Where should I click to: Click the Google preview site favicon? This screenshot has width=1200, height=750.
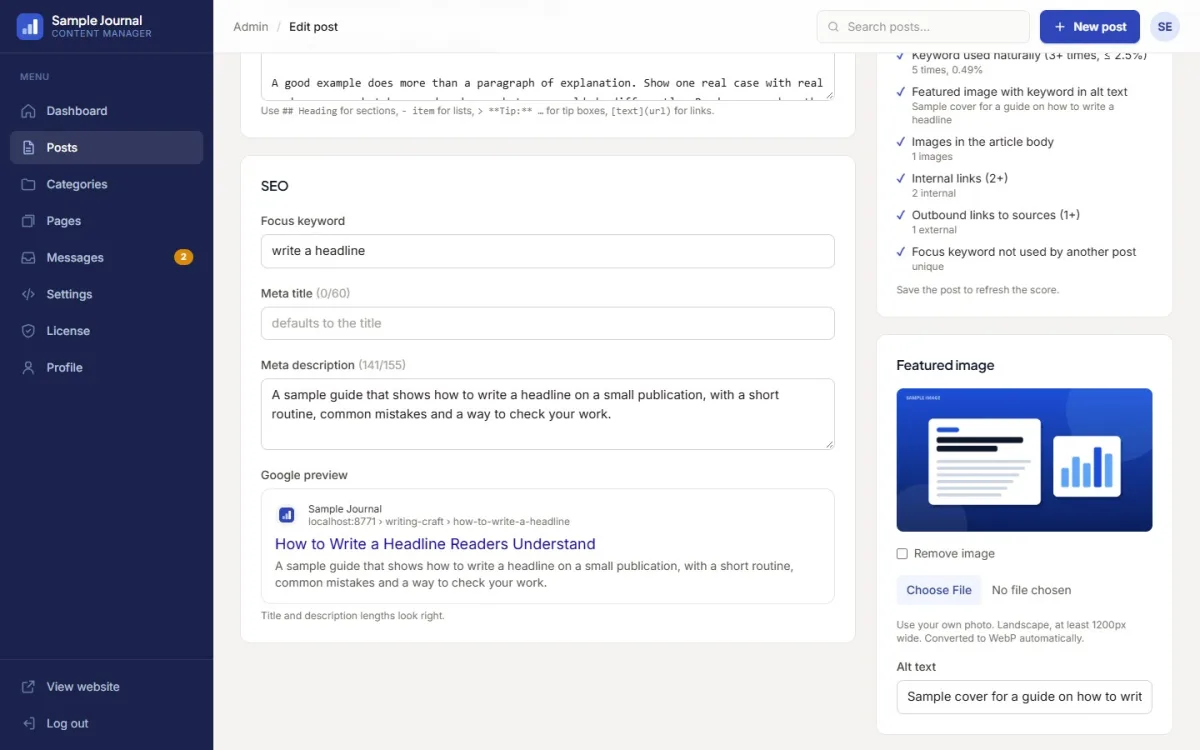(x=287, y=515)
